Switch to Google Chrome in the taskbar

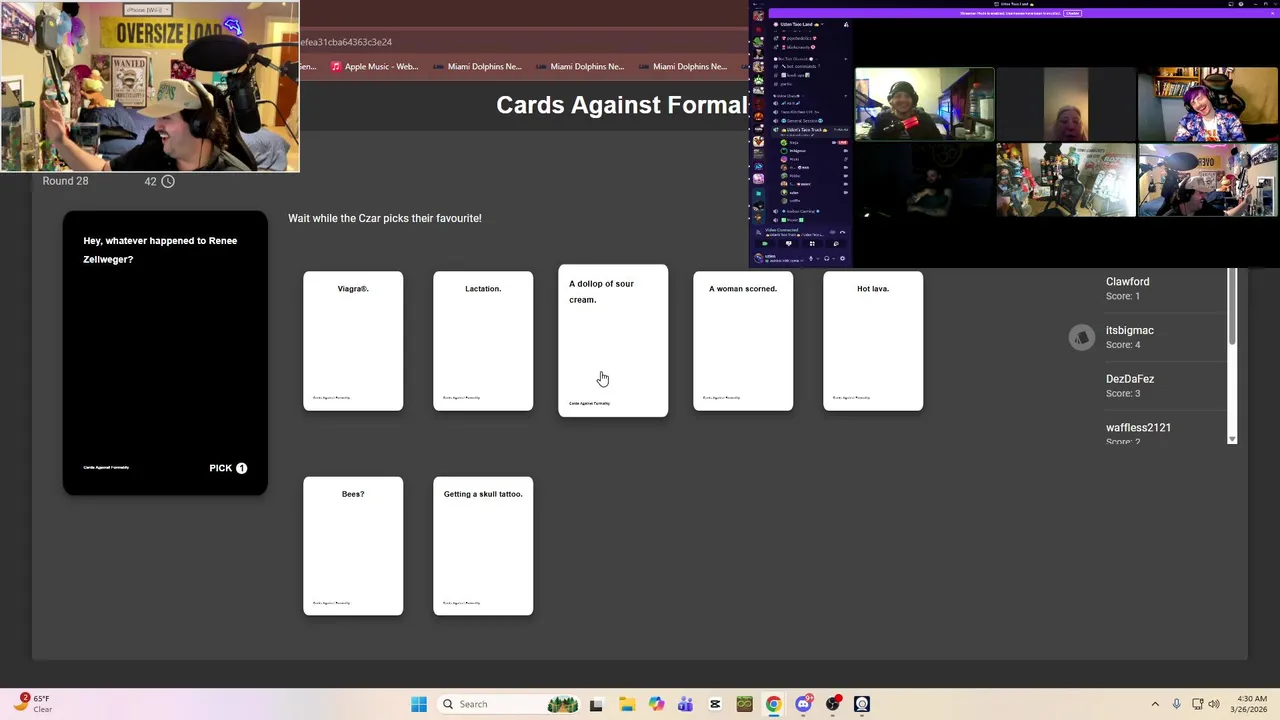coord(773,704)
